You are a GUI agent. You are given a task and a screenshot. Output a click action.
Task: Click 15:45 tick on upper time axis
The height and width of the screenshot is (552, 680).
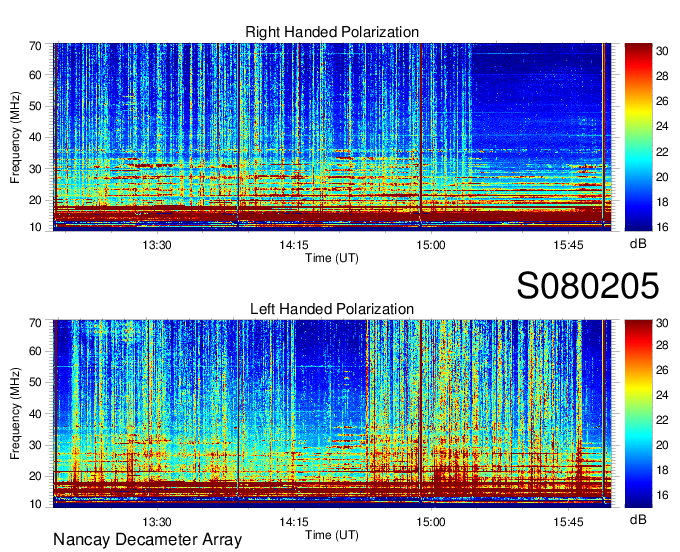coord(568,245)
